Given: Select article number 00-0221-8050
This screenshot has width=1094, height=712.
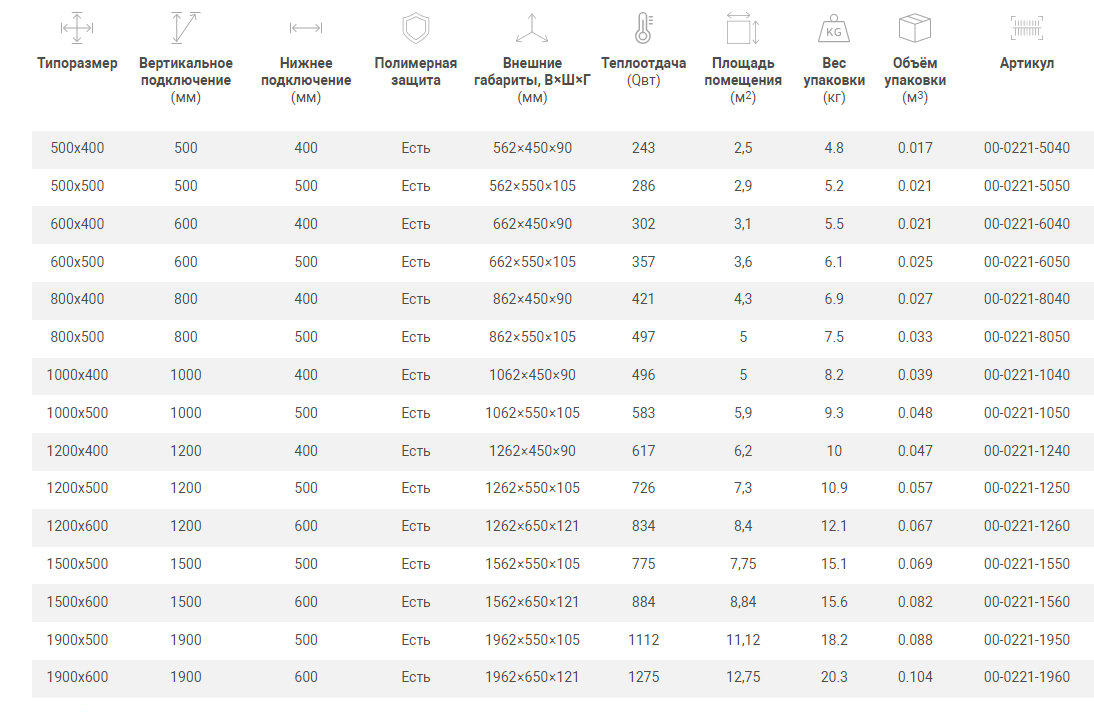Looking at the screenshot, I should pyautogui.click(x=1026, y=337).
